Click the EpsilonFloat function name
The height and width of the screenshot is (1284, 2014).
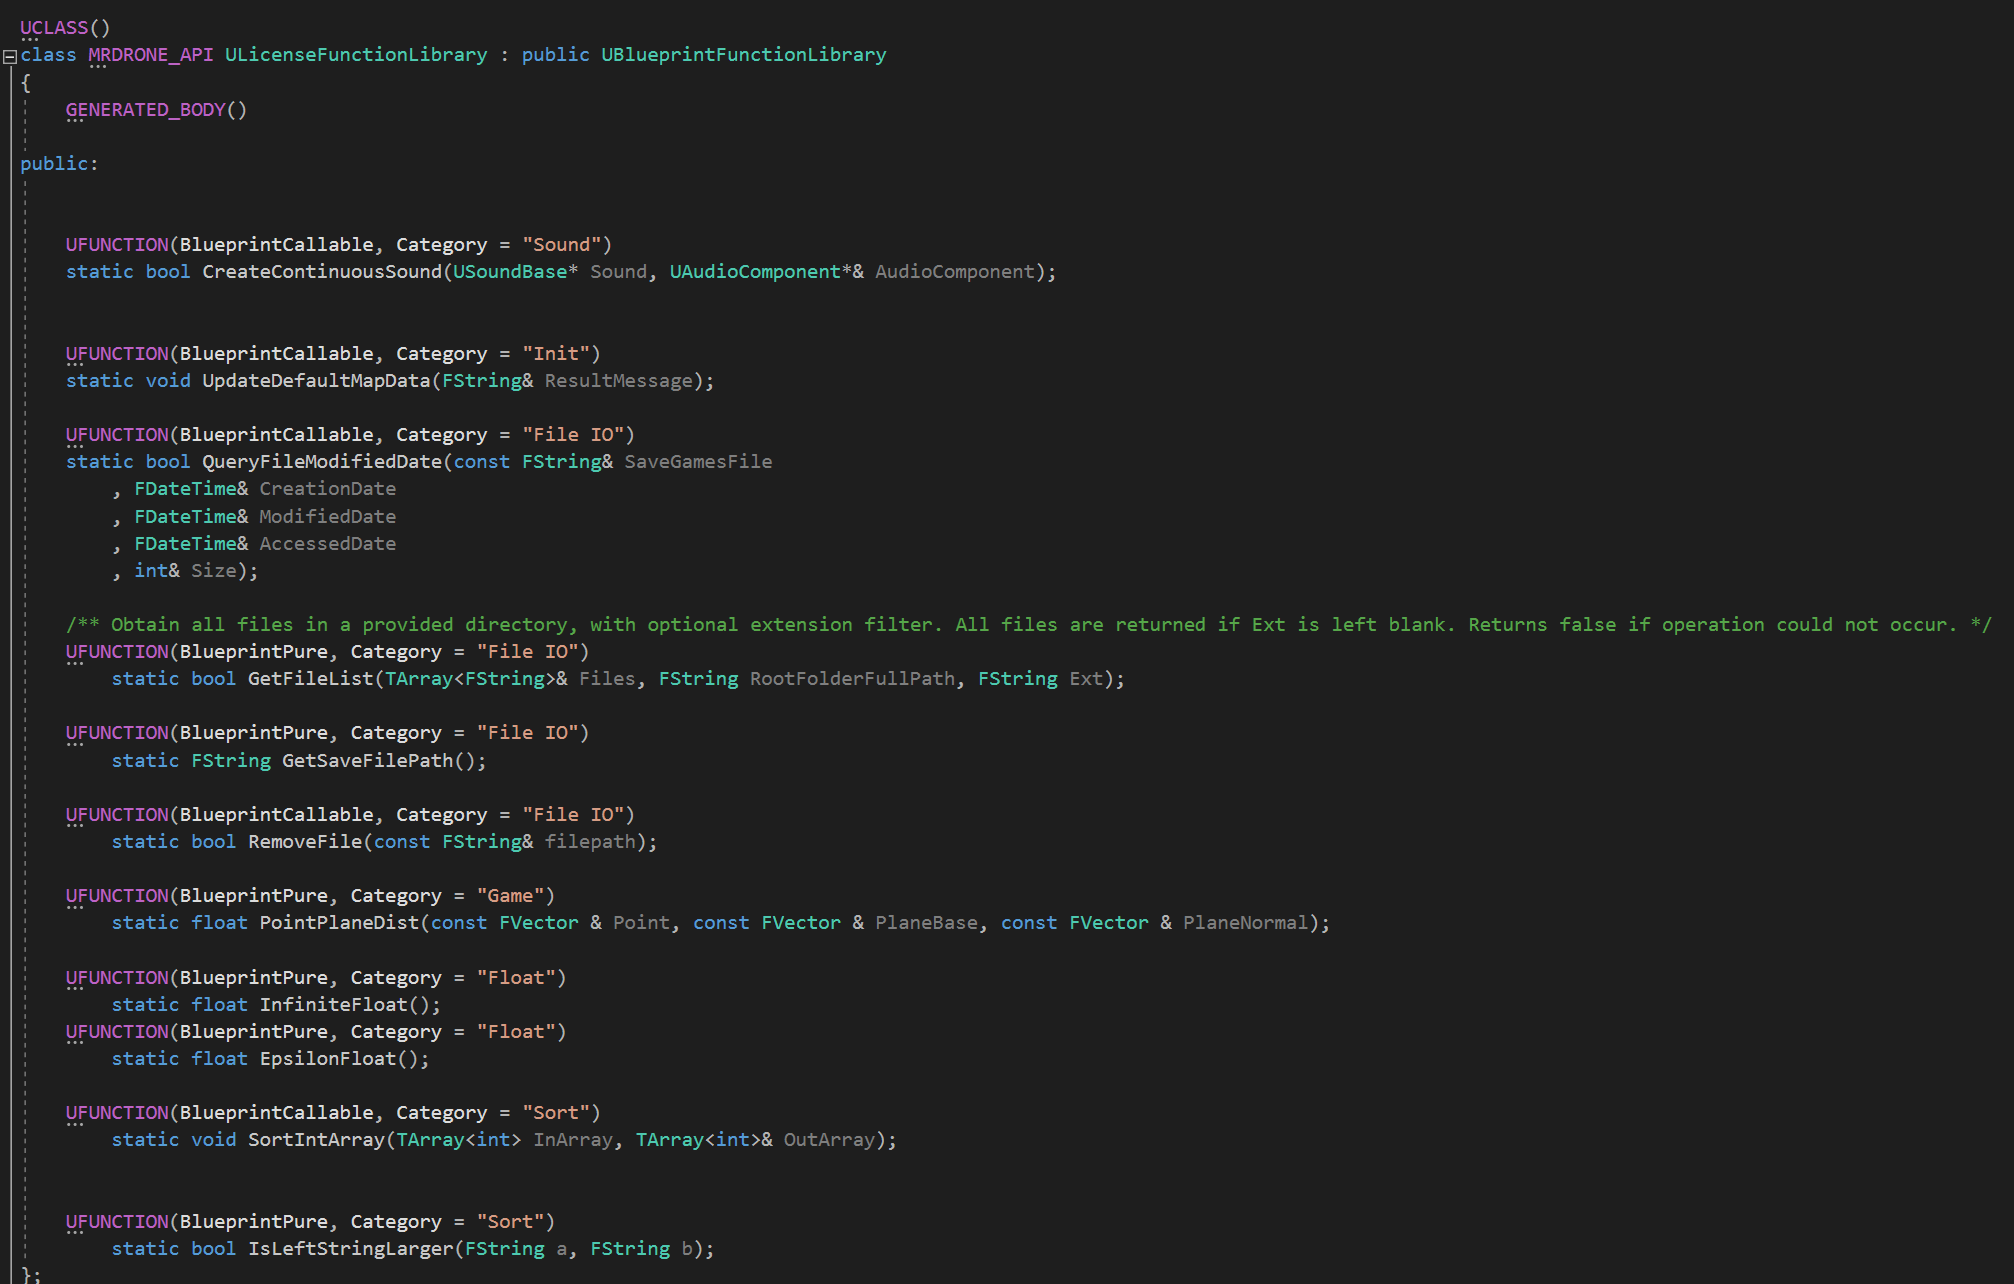pyautogui.click(x=328, y=1058)
